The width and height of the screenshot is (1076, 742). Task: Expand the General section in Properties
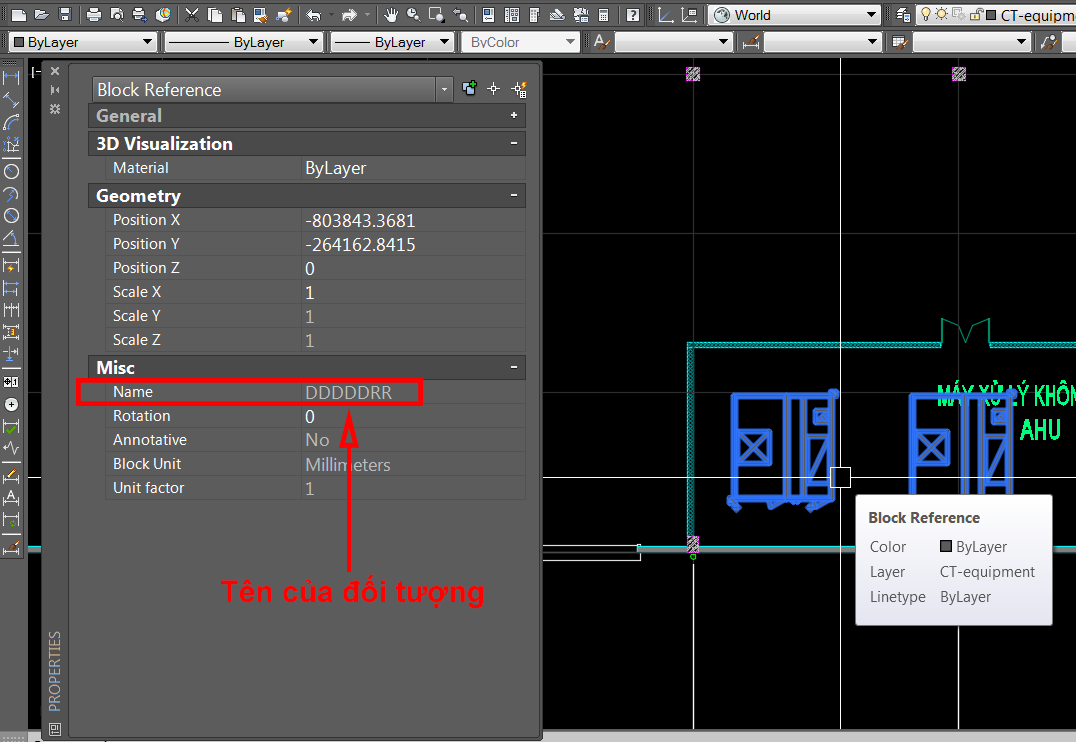pyautogui.click(x=514, y=116)
